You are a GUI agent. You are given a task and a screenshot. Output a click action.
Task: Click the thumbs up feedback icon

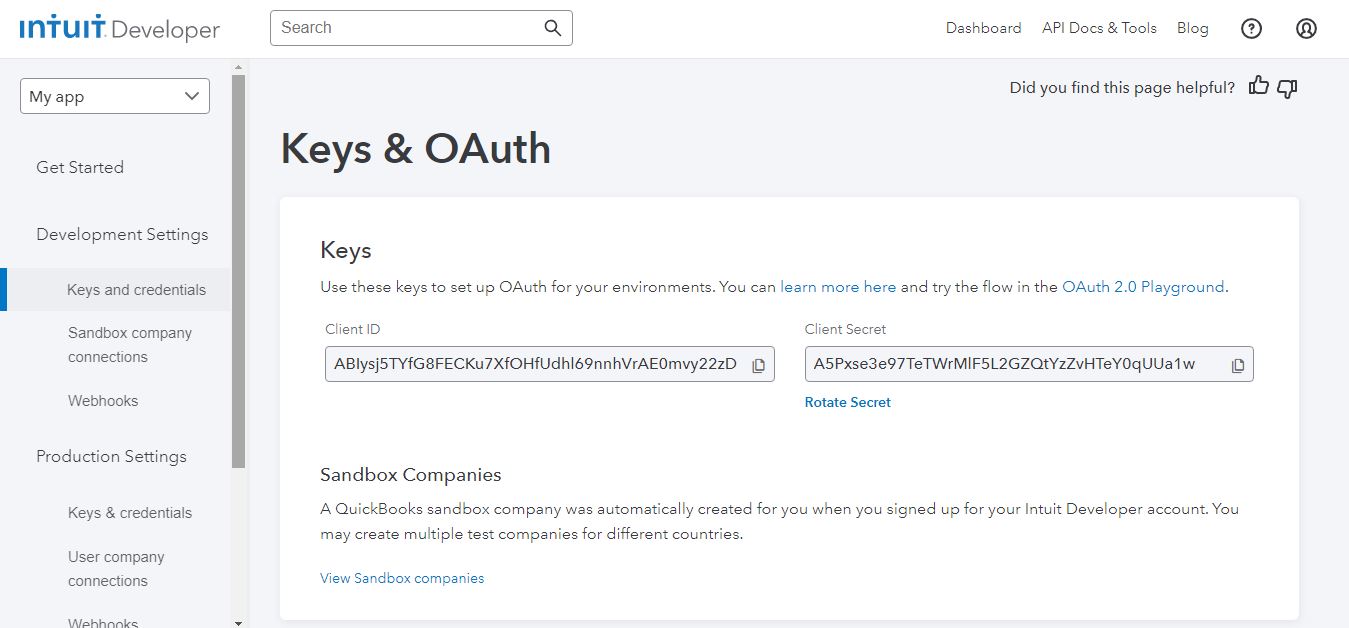1259,87
